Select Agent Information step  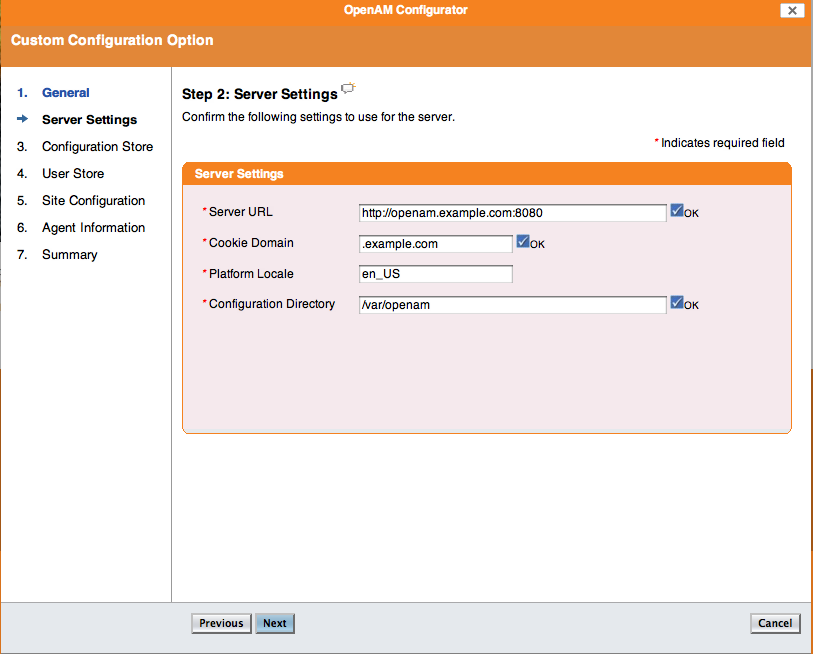tap(93, 228)
